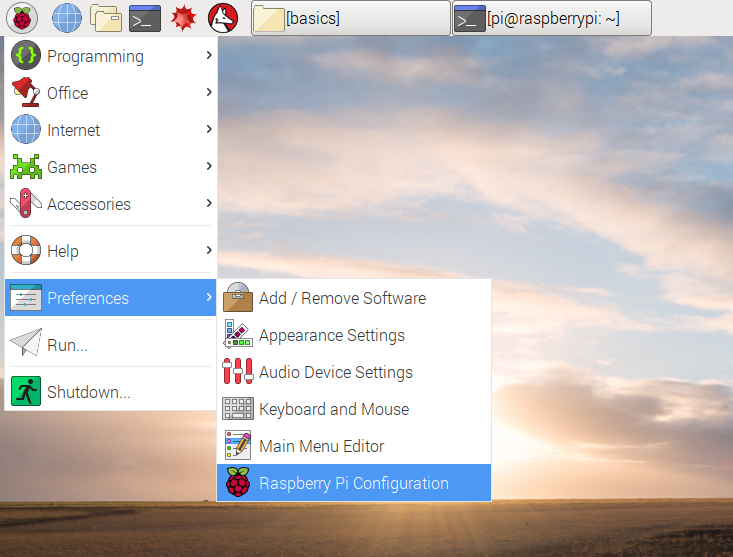Click the Raspberry Pi main menu icon

click(x=22, y=18)
